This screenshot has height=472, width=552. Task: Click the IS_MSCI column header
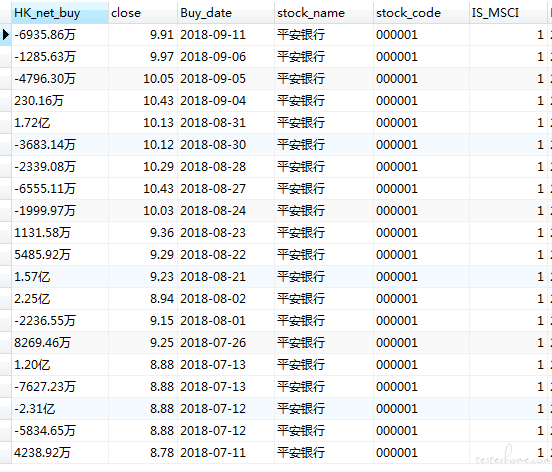click(508, 13)
